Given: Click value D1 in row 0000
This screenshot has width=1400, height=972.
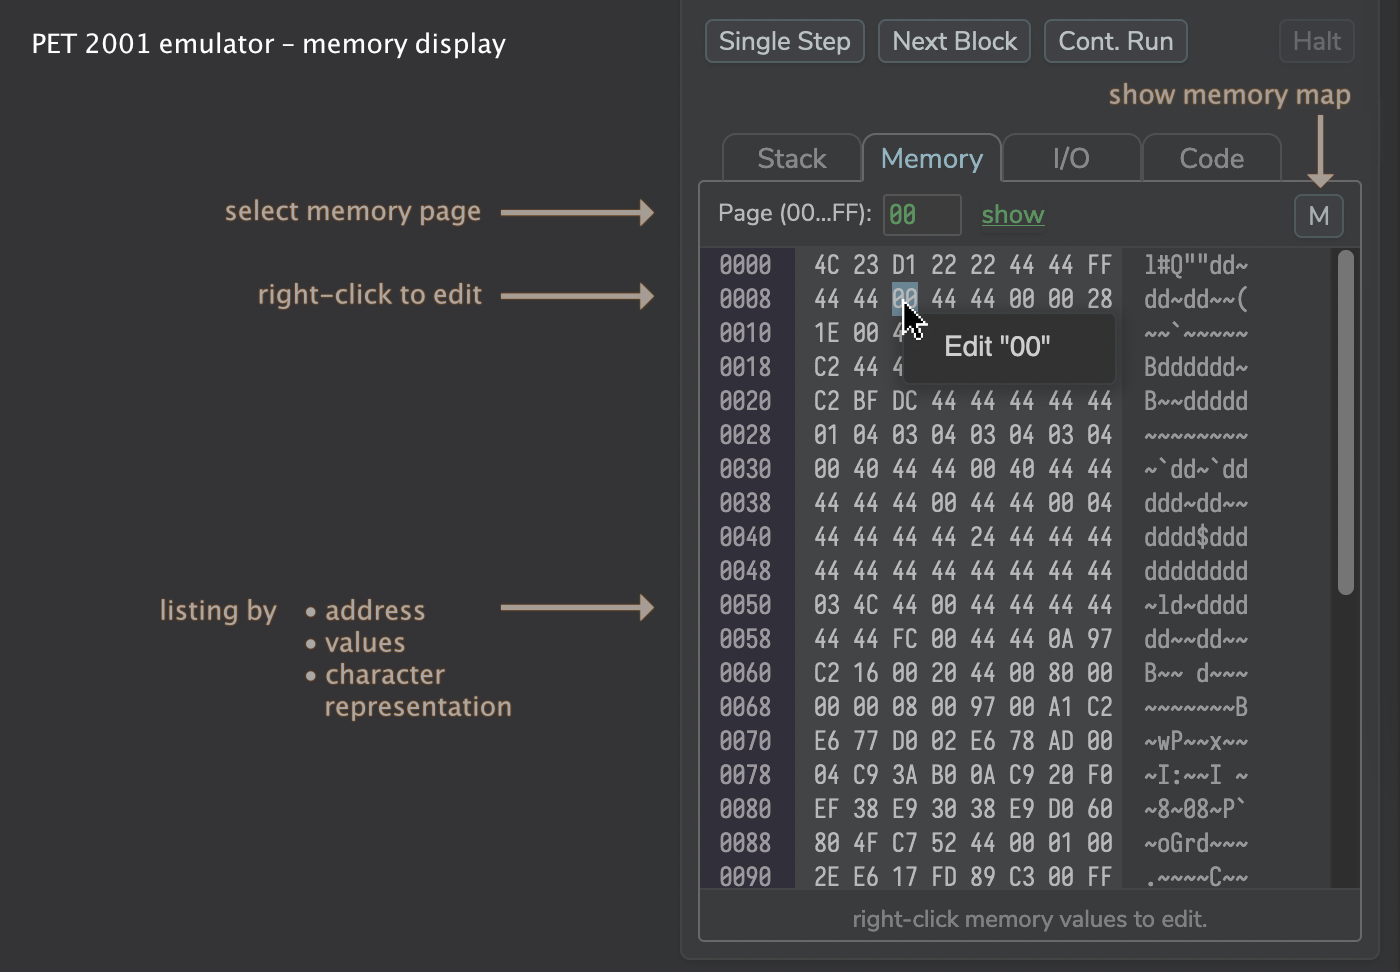Looking at the screenshot, I should [905, 265].
